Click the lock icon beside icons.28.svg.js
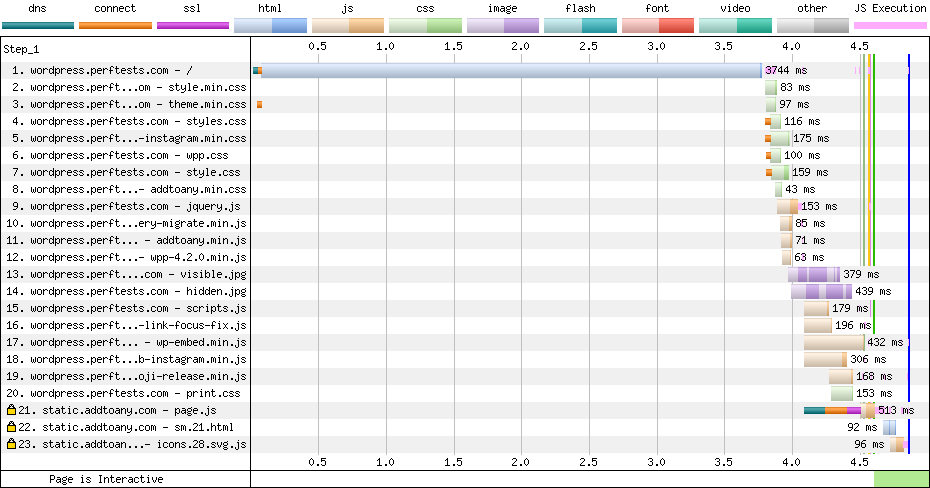The height and width of the screenshot is (488, 930). (11, 444)
